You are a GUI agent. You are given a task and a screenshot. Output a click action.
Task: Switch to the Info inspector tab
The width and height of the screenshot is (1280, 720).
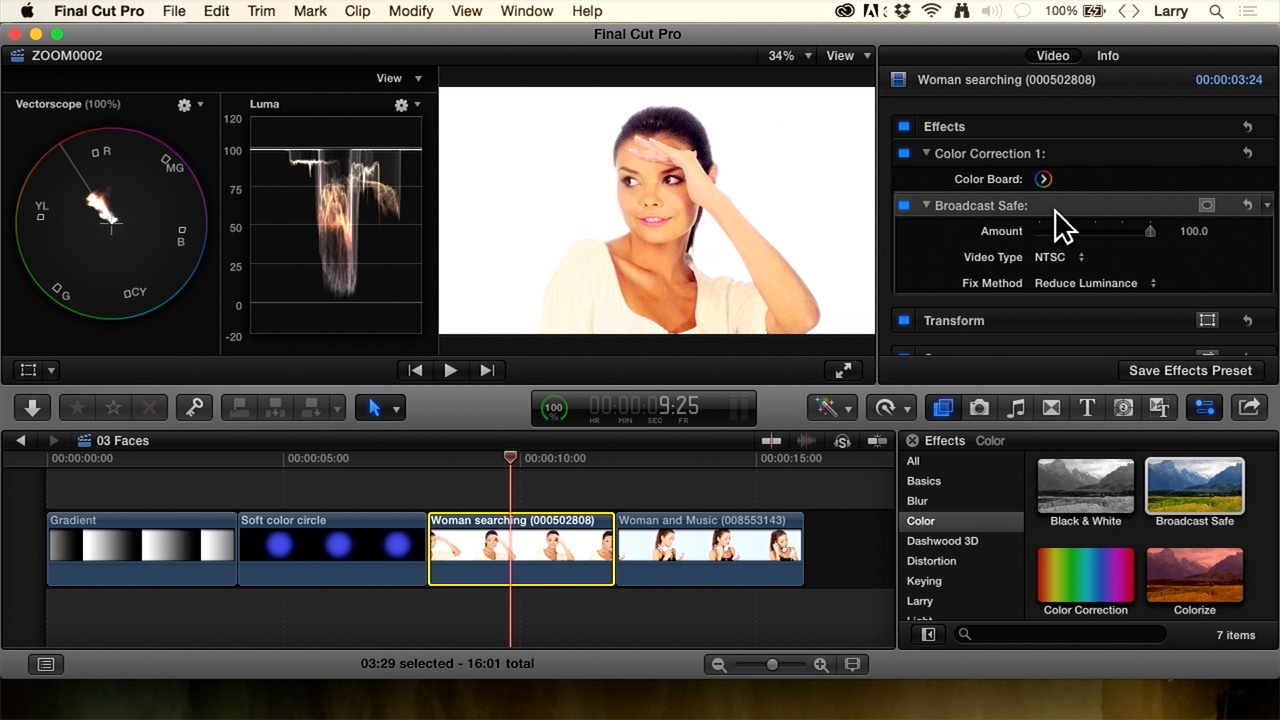click(1108, 56)
